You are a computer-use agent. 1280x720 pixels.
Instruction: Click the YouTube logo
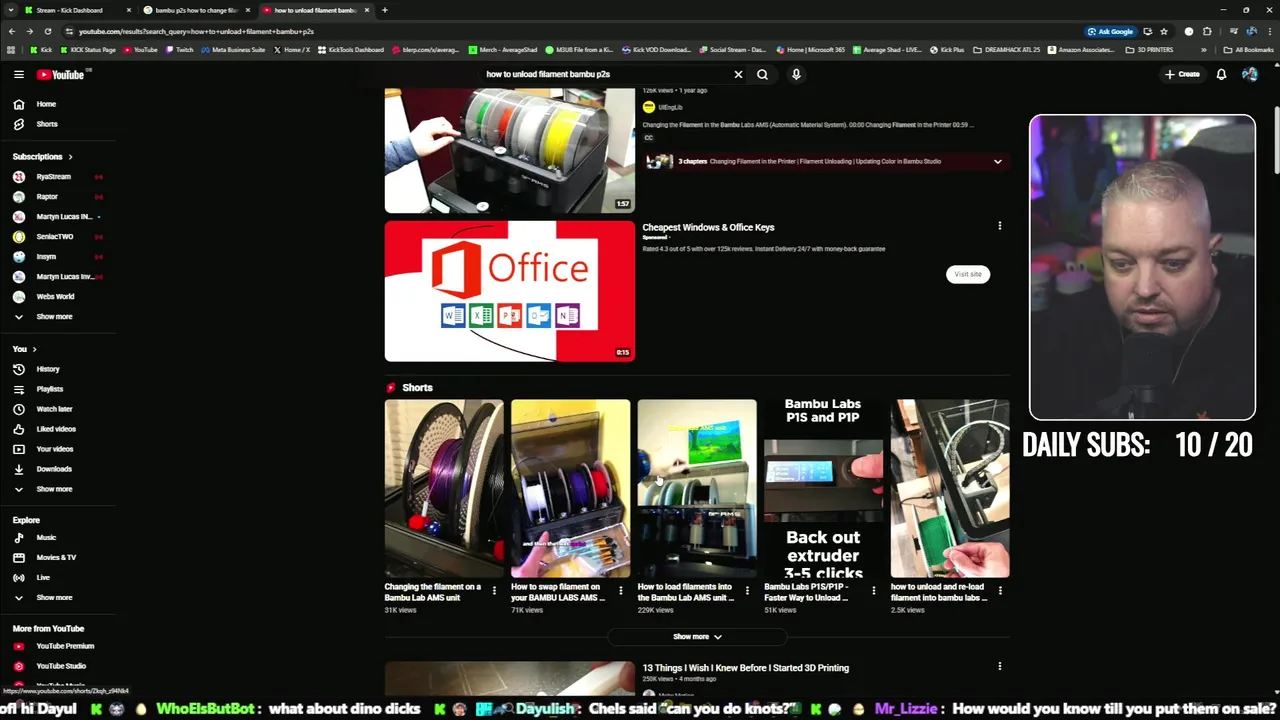(x=61, y=74)
